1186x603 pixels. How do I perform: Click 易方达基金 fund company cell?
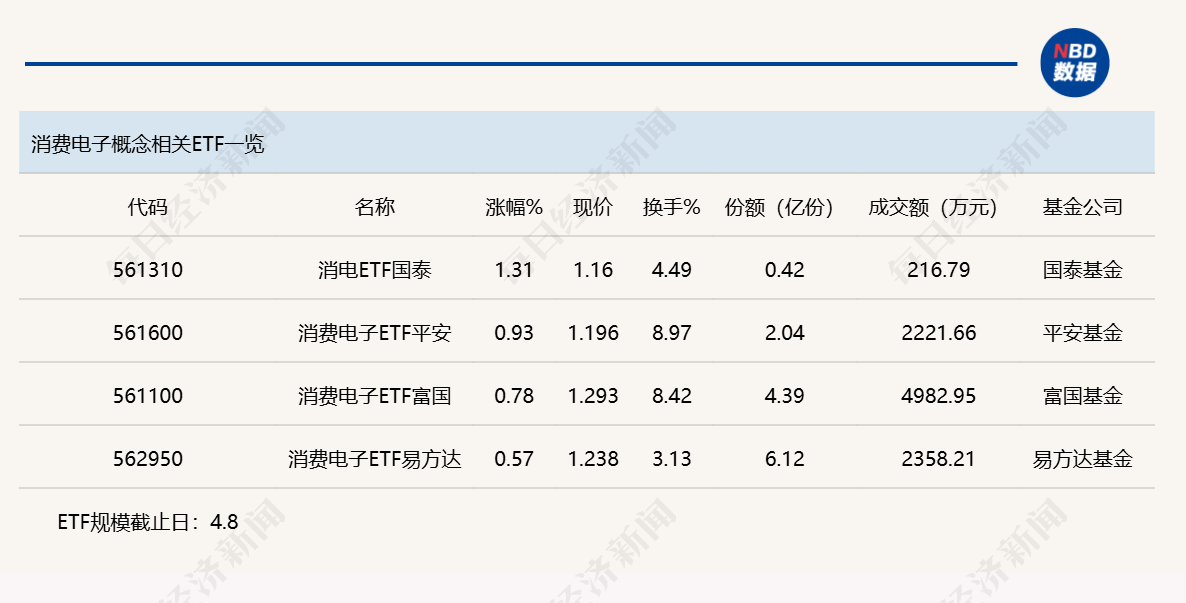1082,459
